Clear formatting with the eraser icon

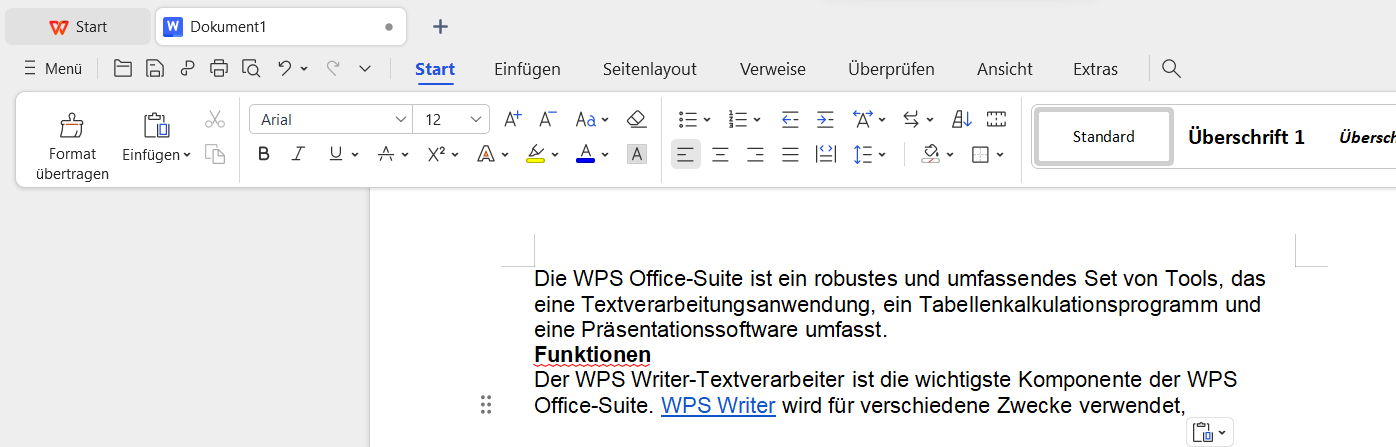click(636, 119)
